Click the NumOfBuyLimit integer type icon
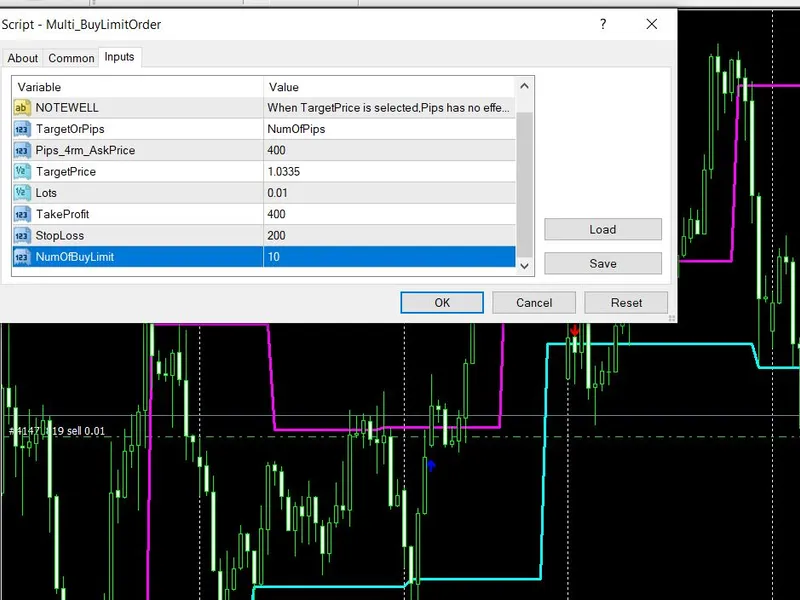800x600 pixels. coord(22,257)
